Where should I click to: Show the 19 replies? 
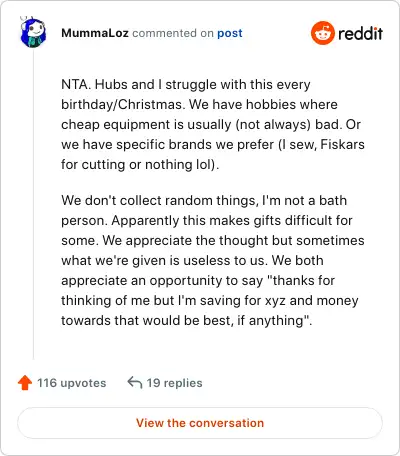(x=174, y=383)
